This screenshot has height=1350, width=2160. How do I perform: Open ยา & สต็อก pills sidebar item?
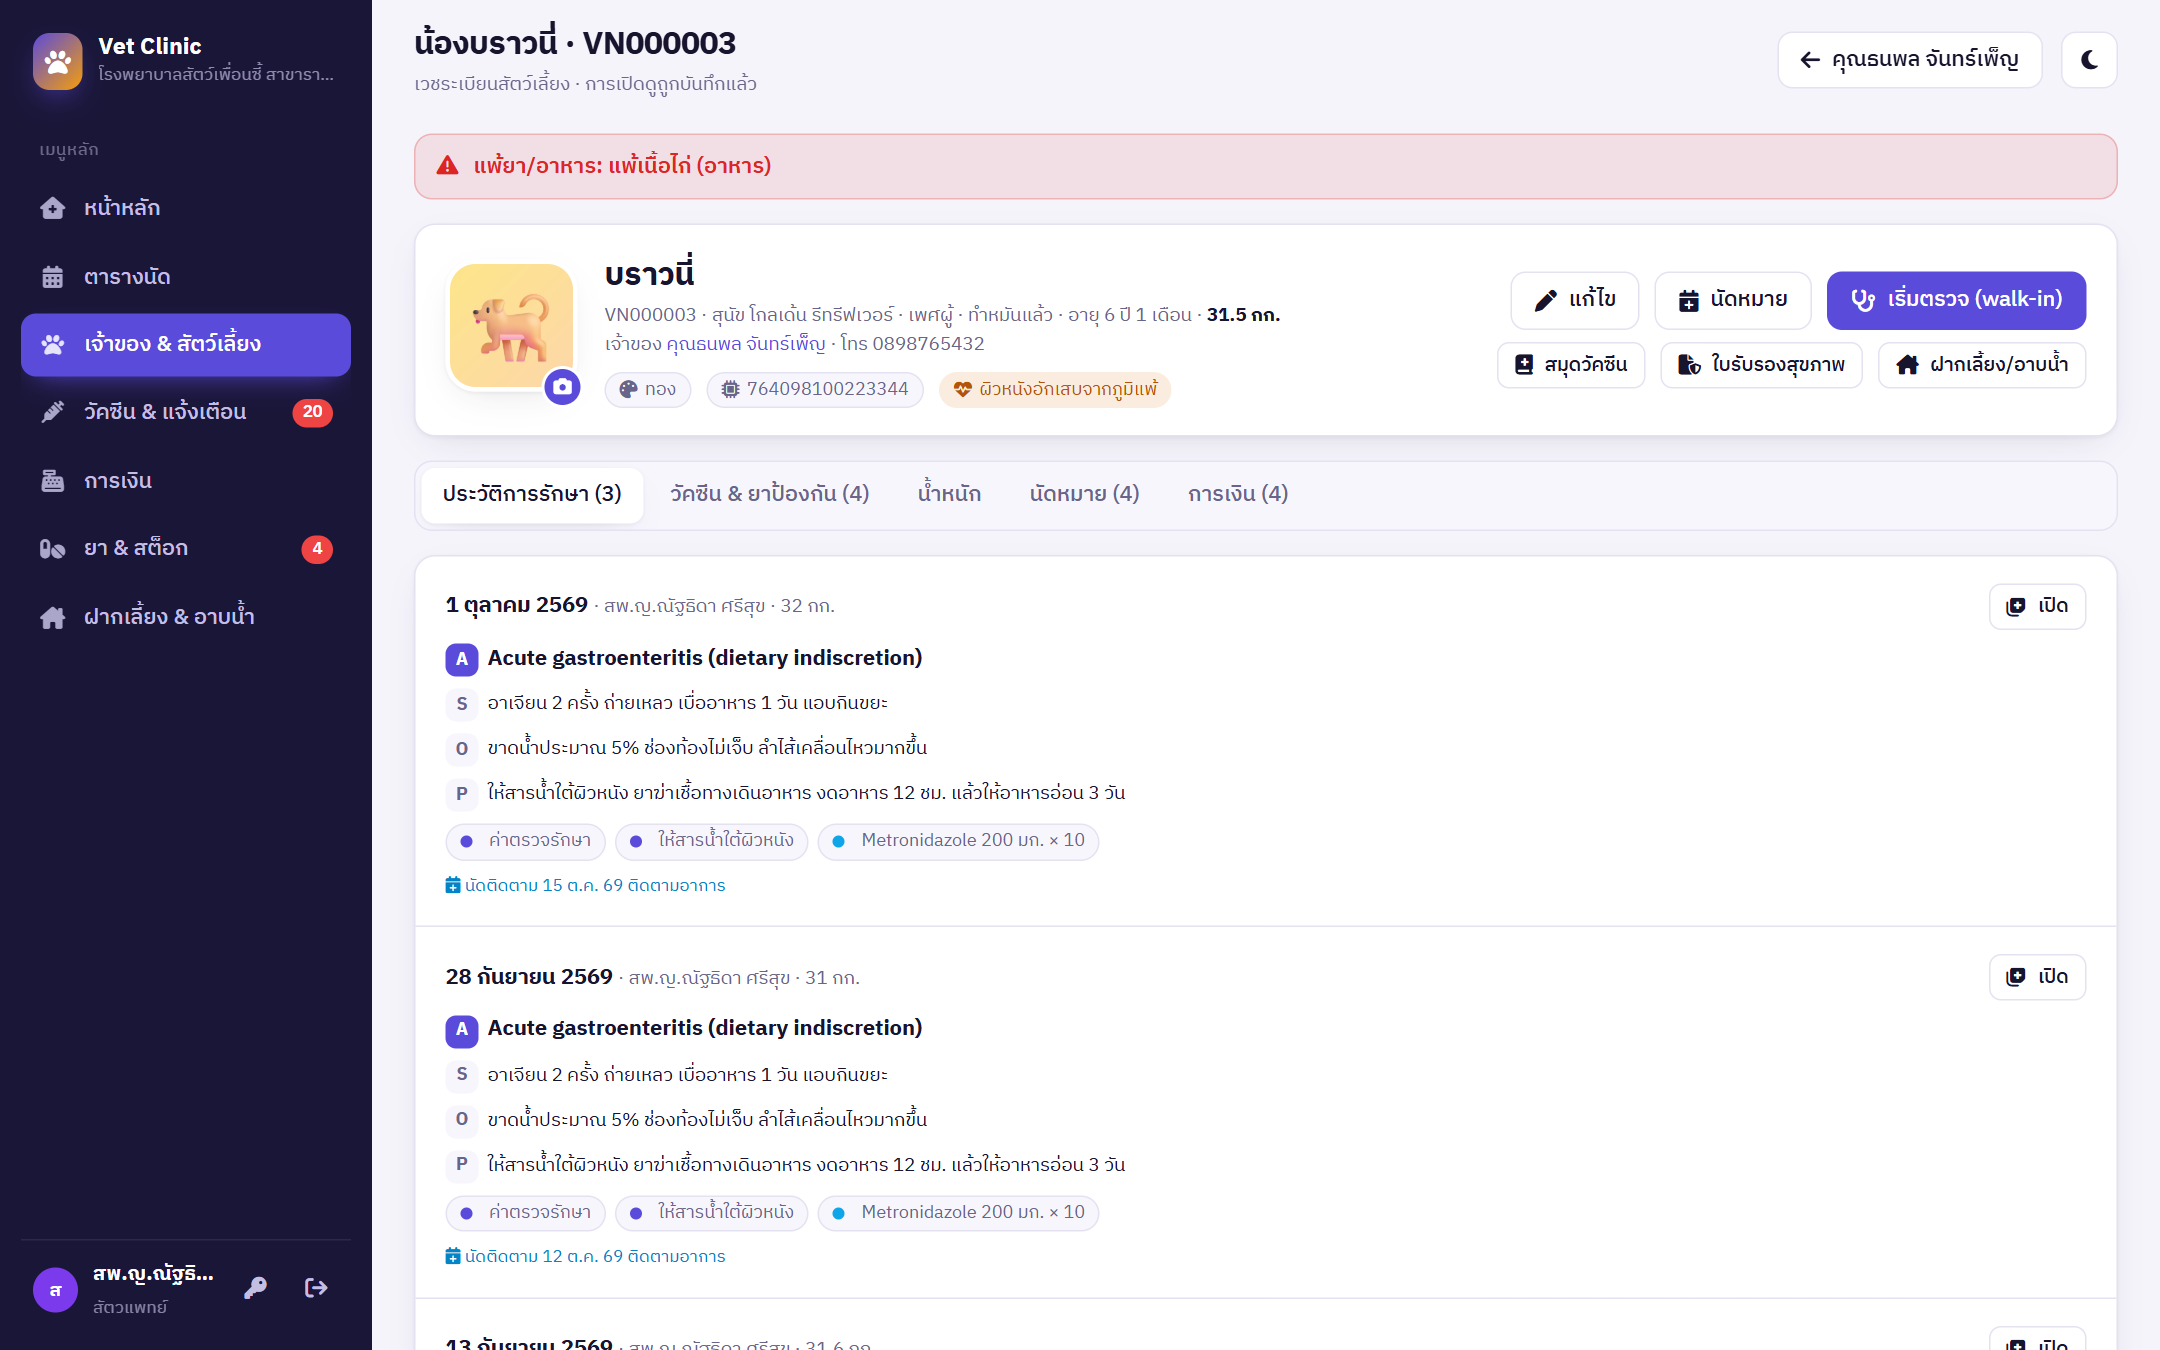click(x=186, y=549)
